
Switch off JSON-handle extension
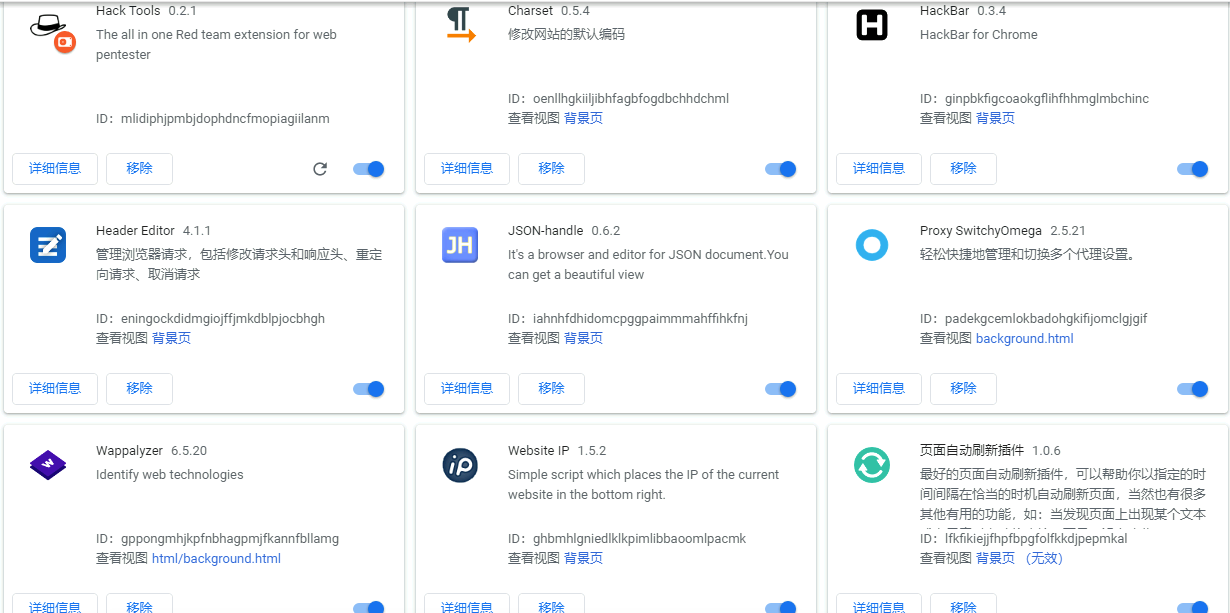(781, 389)
